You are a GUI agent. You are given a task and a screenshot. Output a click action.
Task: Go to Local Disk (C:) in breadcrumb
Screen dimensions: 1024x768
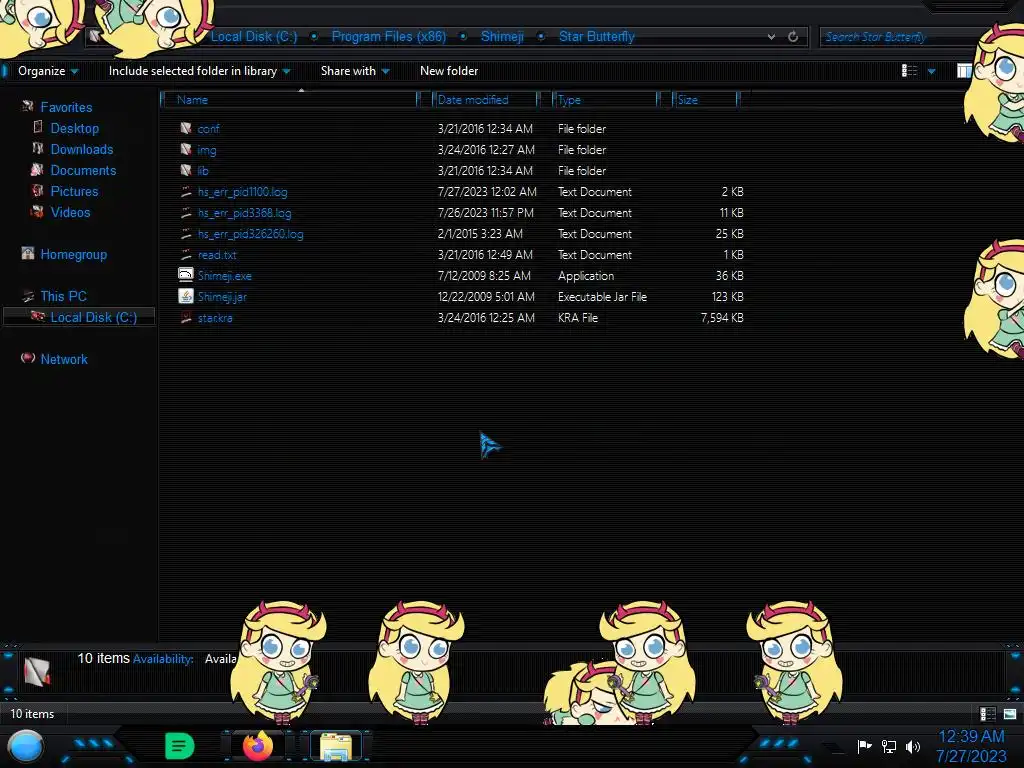click(x=253, y=37)
